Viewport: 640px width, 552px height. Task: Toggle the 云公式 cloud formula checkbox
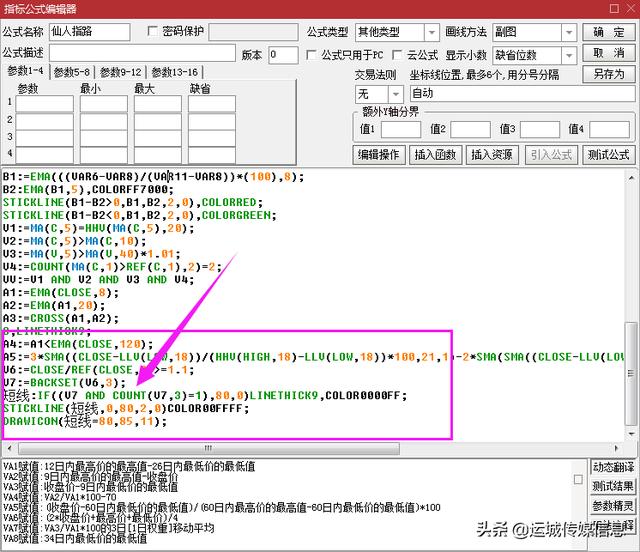396,55
